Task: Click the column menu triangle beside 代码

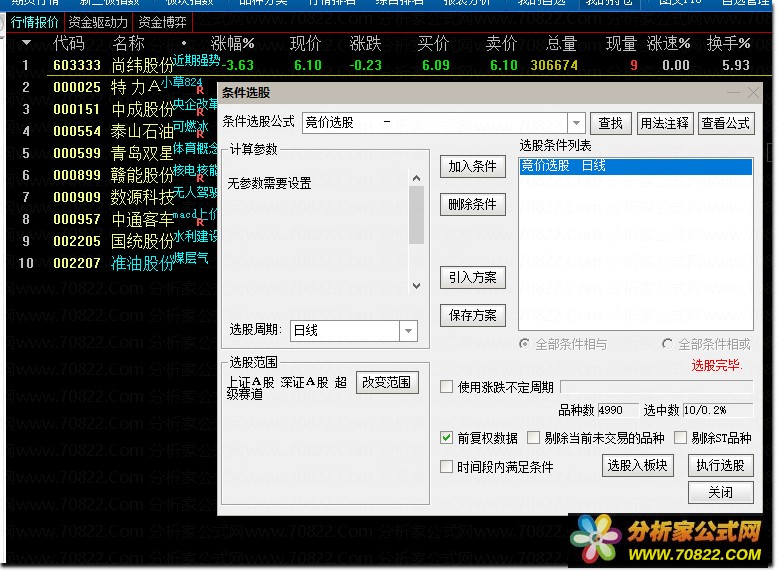Action: [x=26, y=43]
